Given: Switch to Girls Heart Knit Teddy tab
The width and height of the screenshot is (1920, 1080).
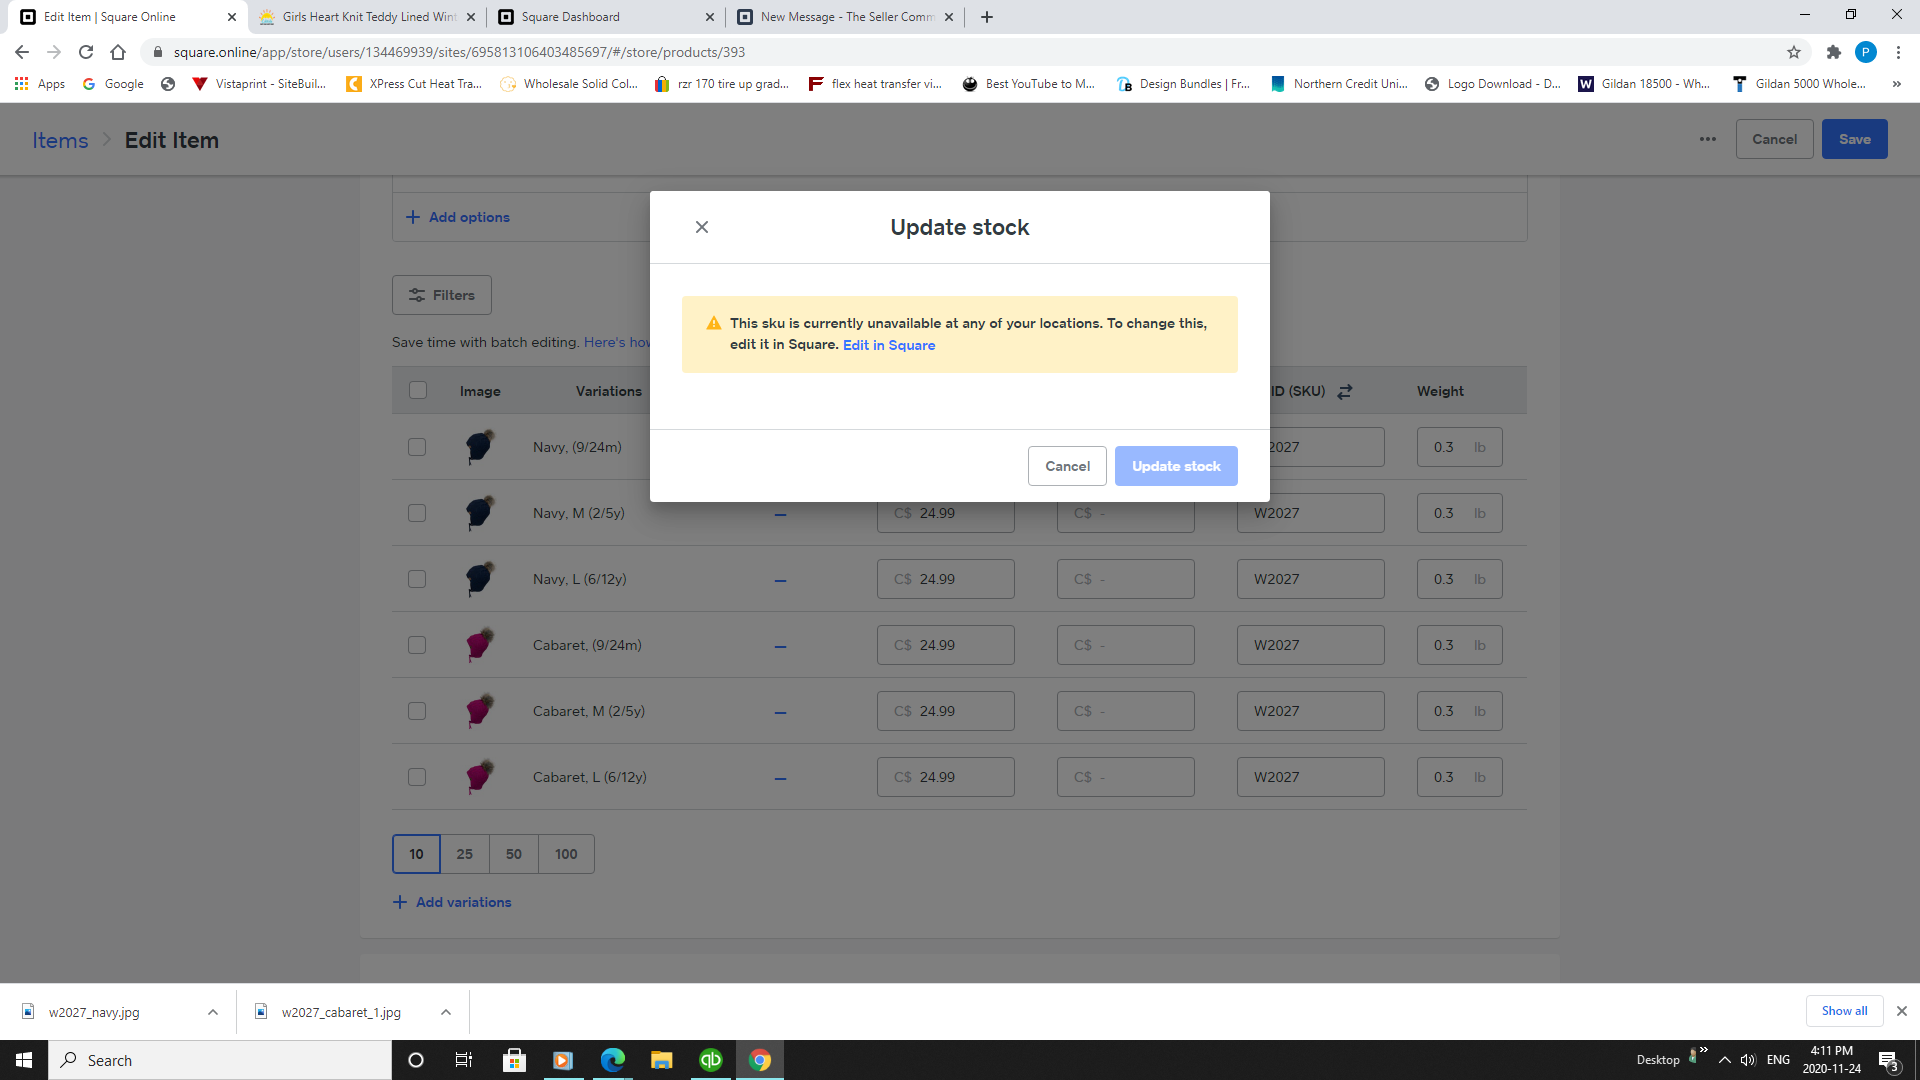Looking at the screenshot, I should (367, 17).
